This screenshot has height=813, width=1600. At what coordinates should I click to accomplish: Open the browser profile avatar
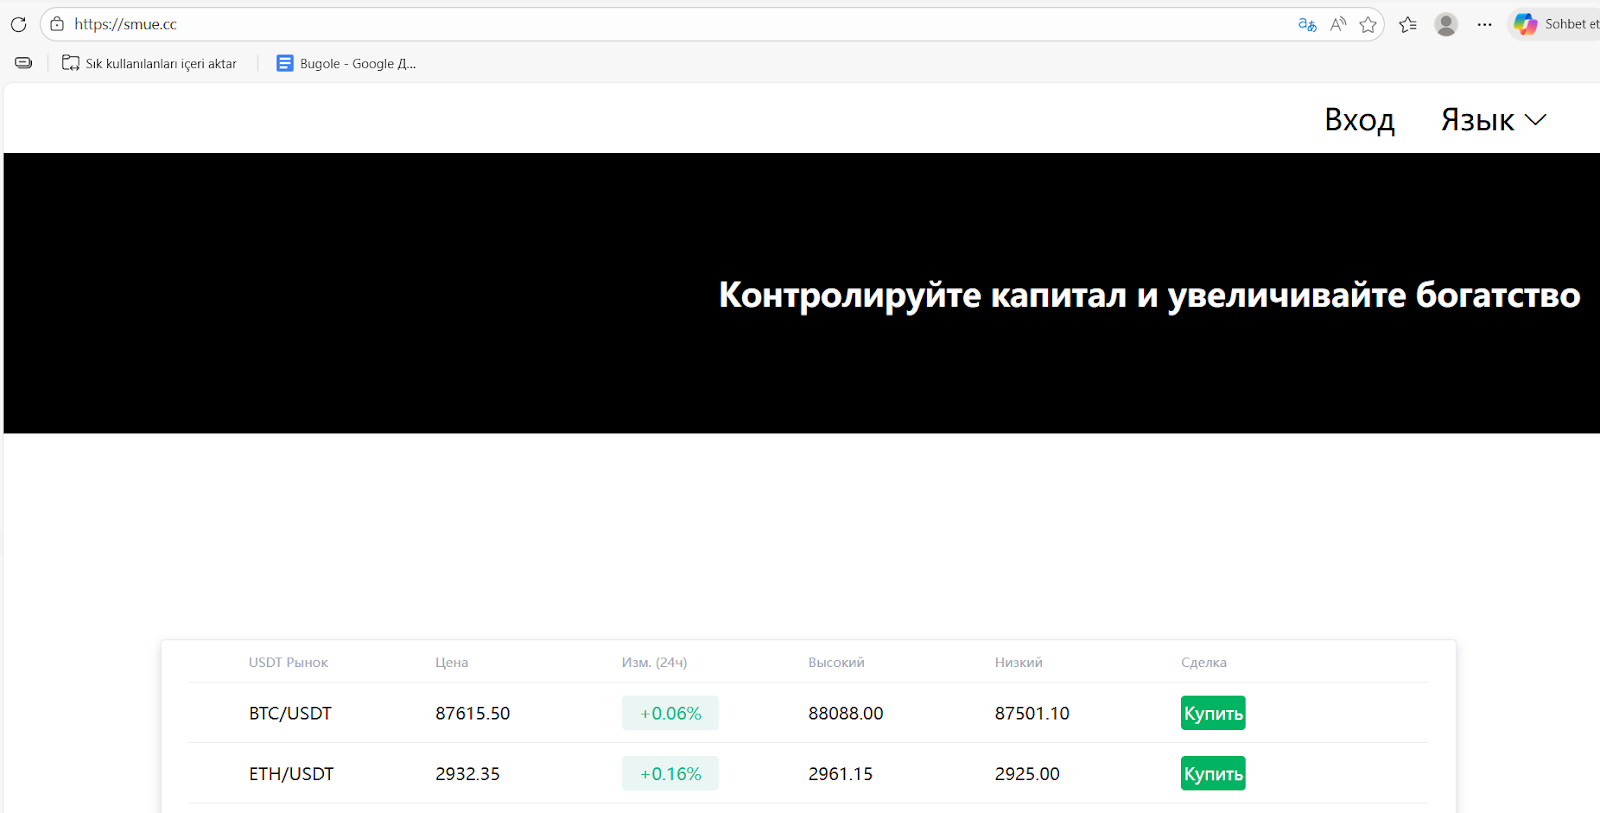(1445, 24)
